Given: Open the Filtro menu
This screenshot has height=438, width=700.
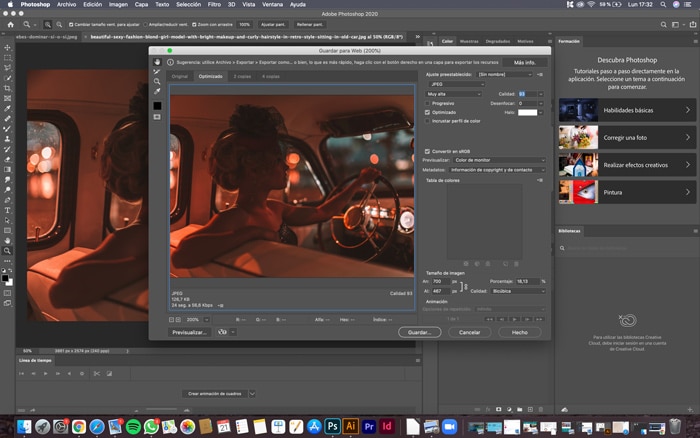Looking at the screenshot, I should tap(214, 4).
